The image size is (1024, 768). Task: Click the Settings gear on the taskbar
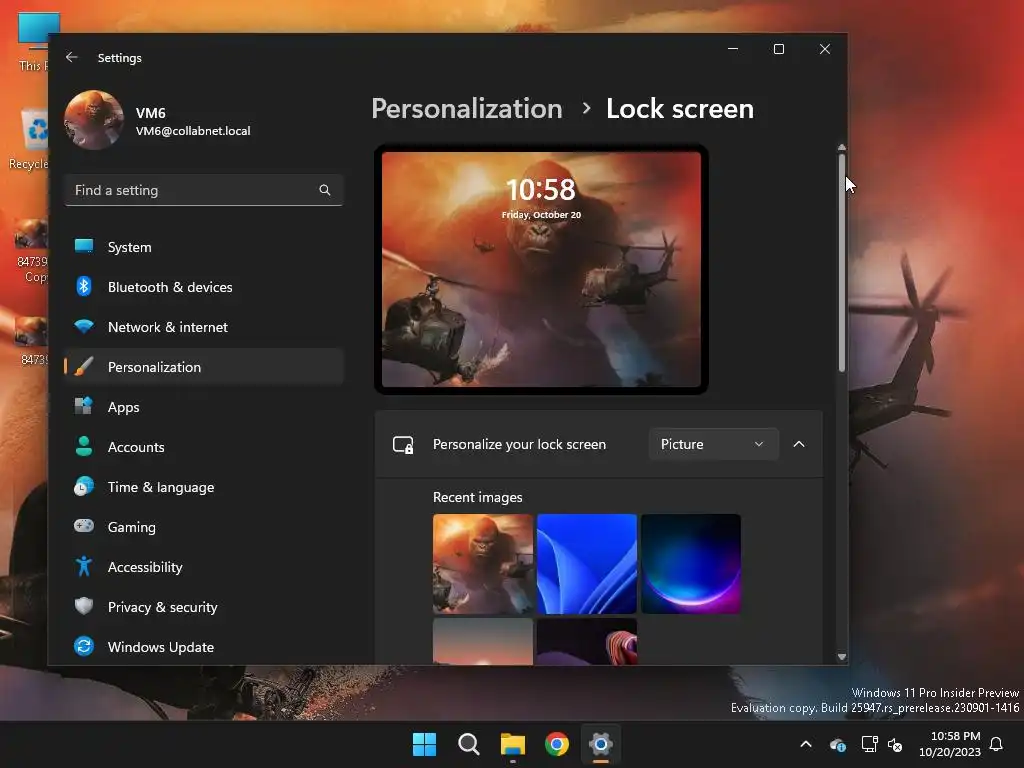coord(601,744)
